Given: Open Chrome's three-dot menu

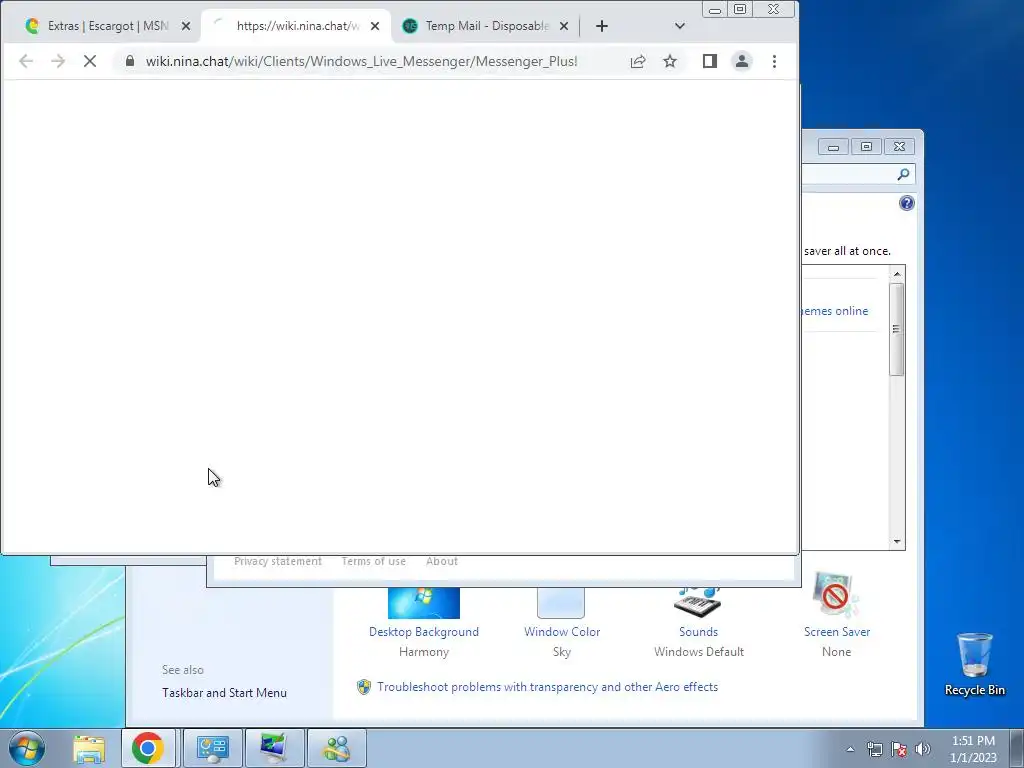Looking at the screenshot, I should 775,61.
